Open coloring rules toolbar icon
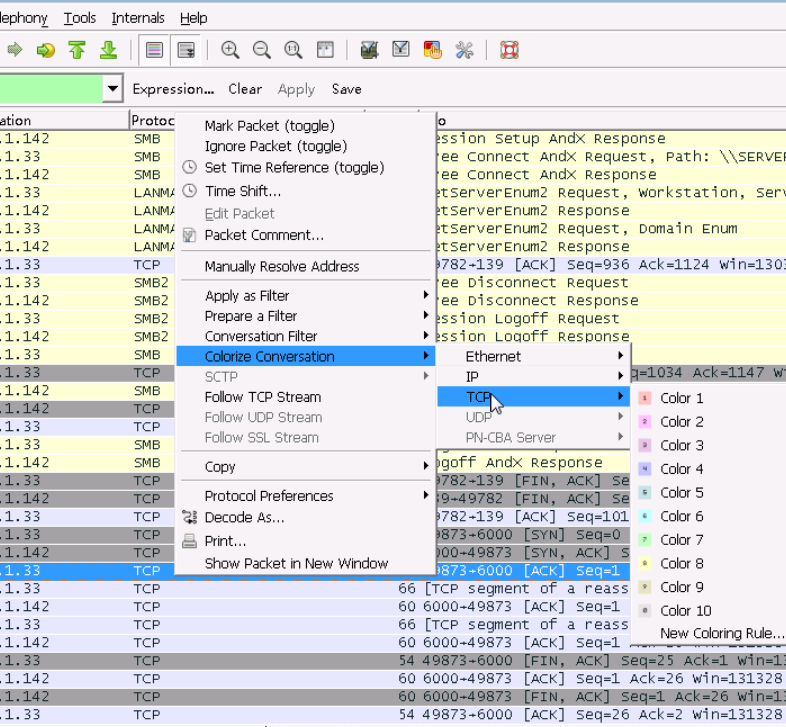This screenshot has width=786, height=727. (x=432, y=50)
